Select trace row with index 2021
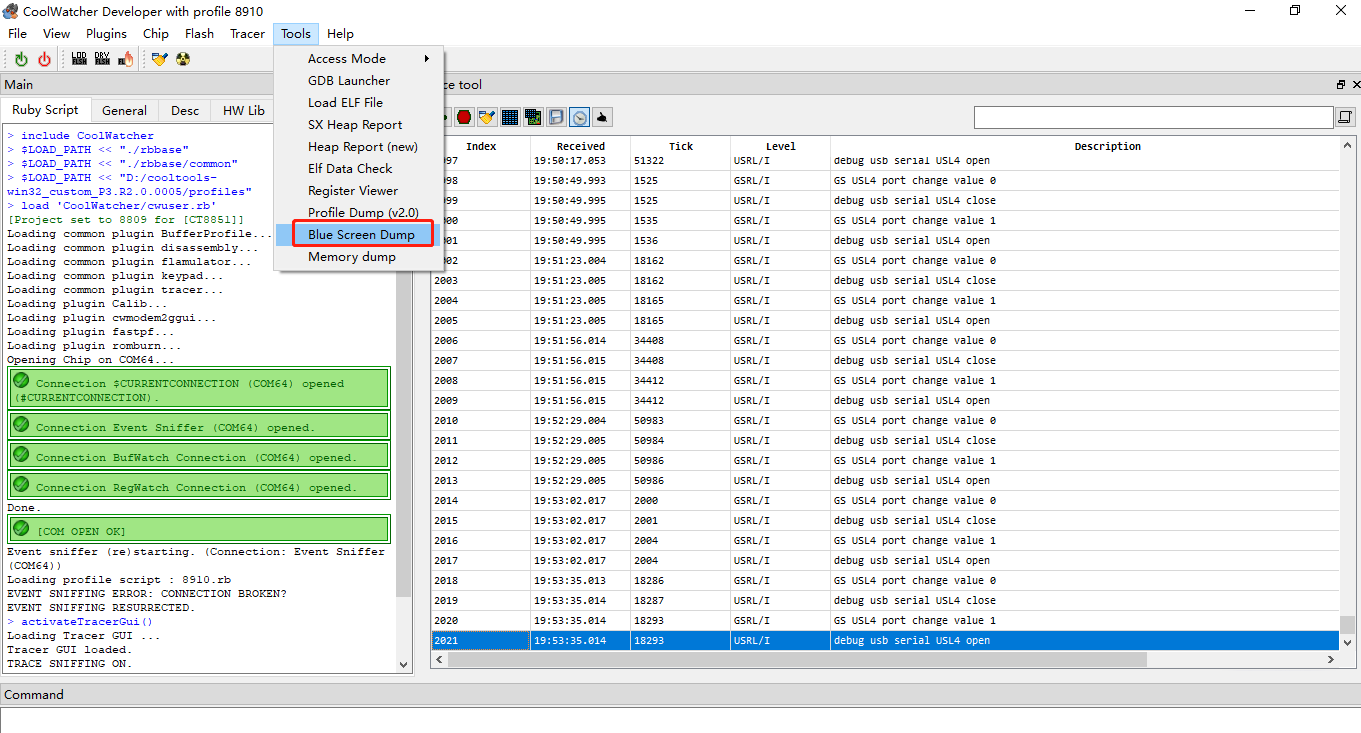 [885, 640]
